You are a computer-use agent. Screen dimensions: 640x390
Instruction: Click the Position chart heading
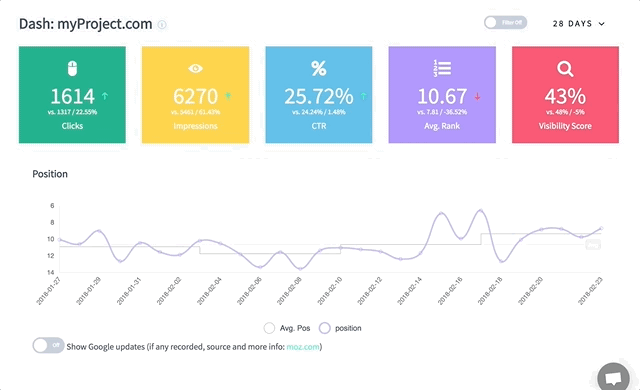(x=50, y=174)
